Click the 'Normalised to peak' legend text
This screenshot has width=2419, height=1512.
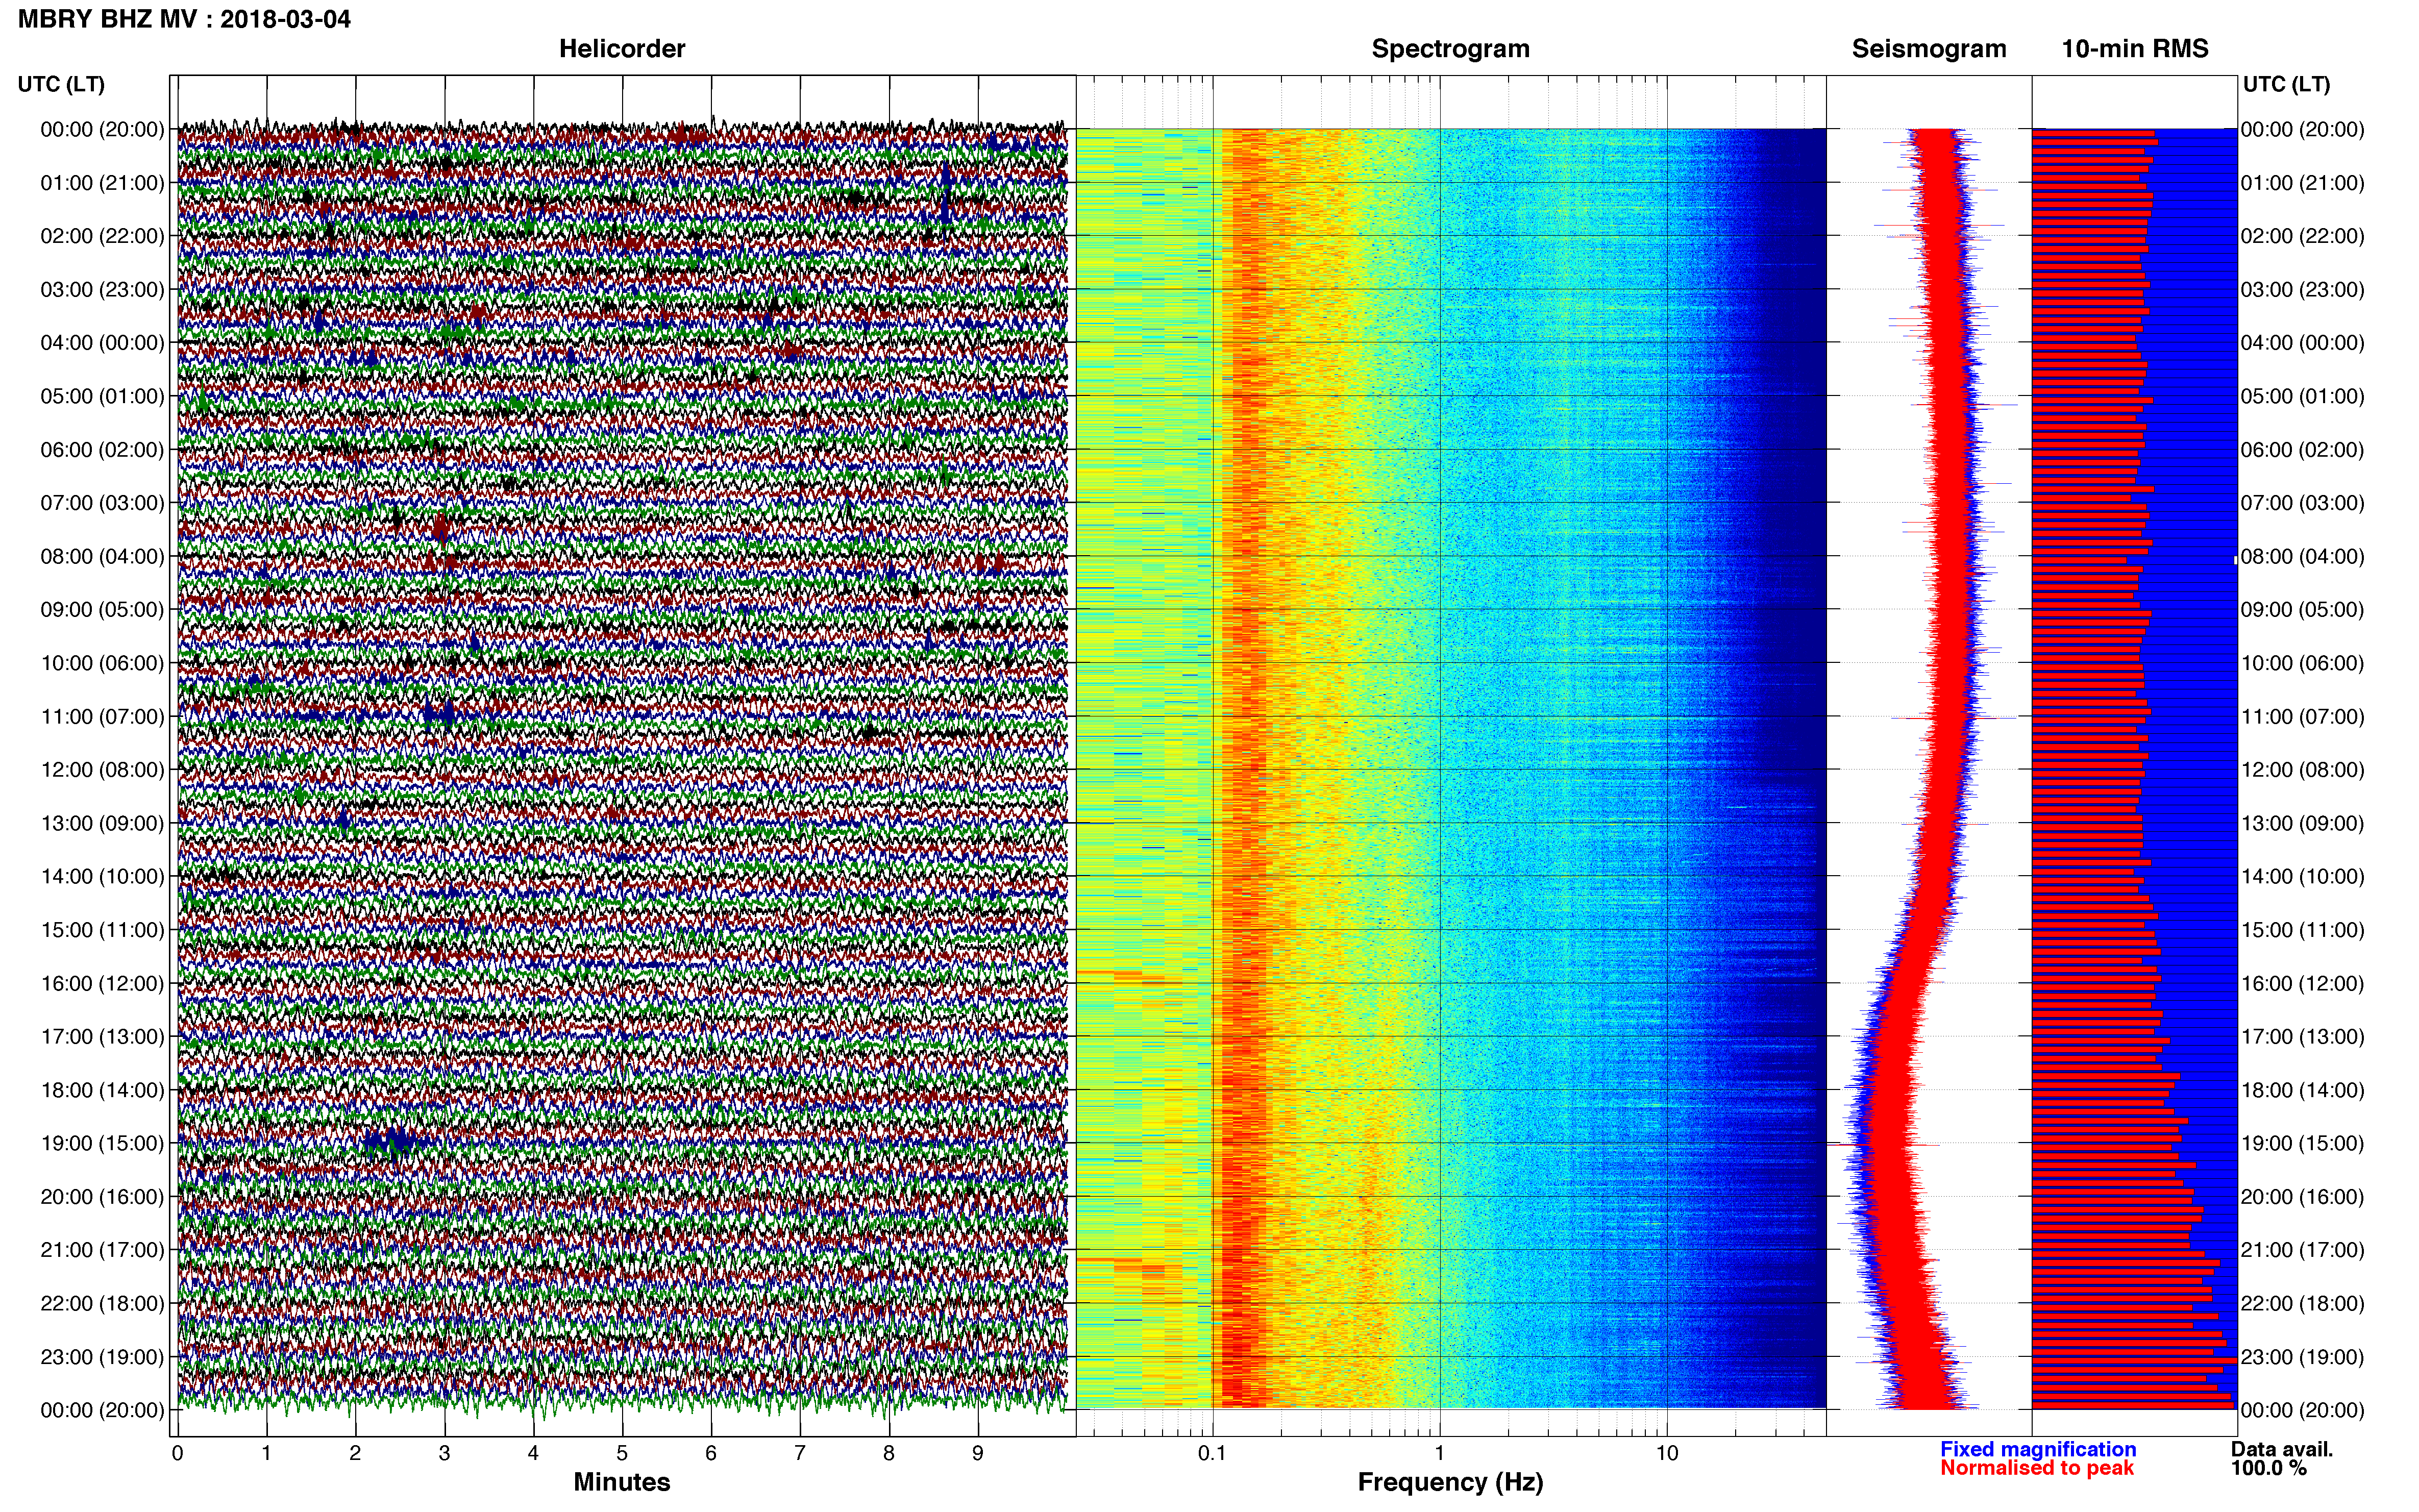(x=2037, y=1468)
